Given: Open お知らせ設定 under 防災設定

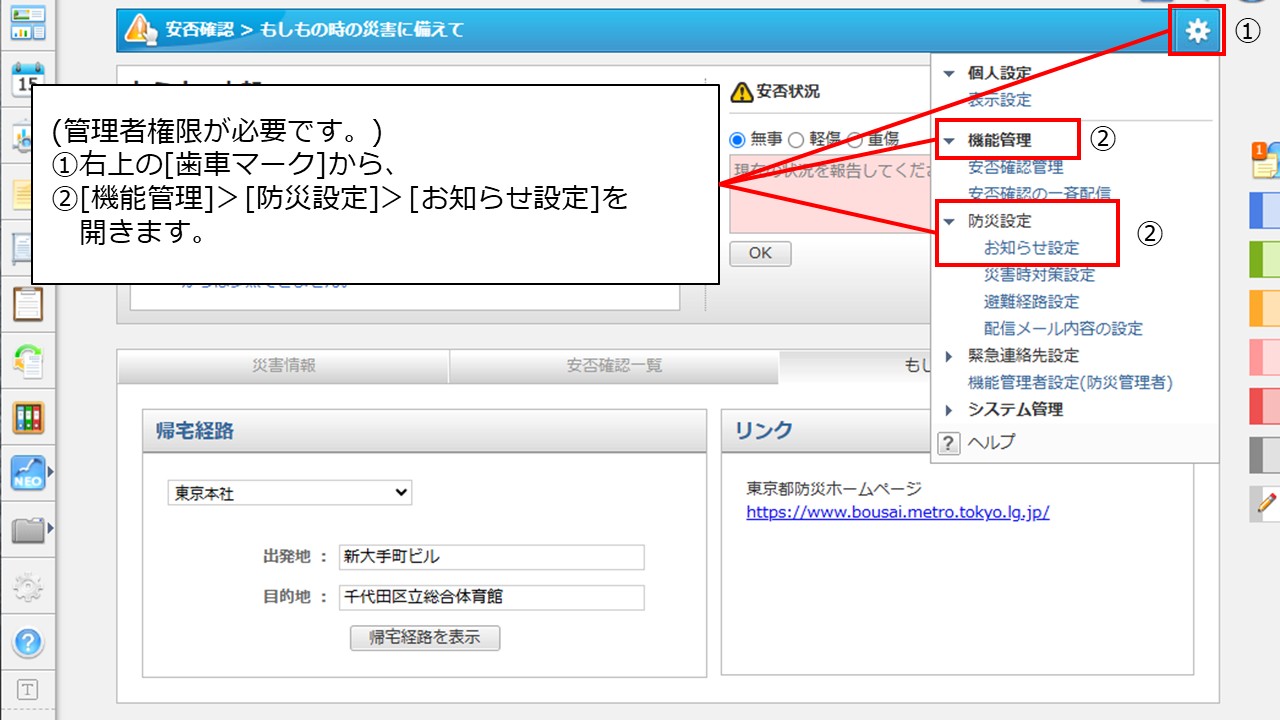Looking at the screenshot, I should coord(1032,248).
